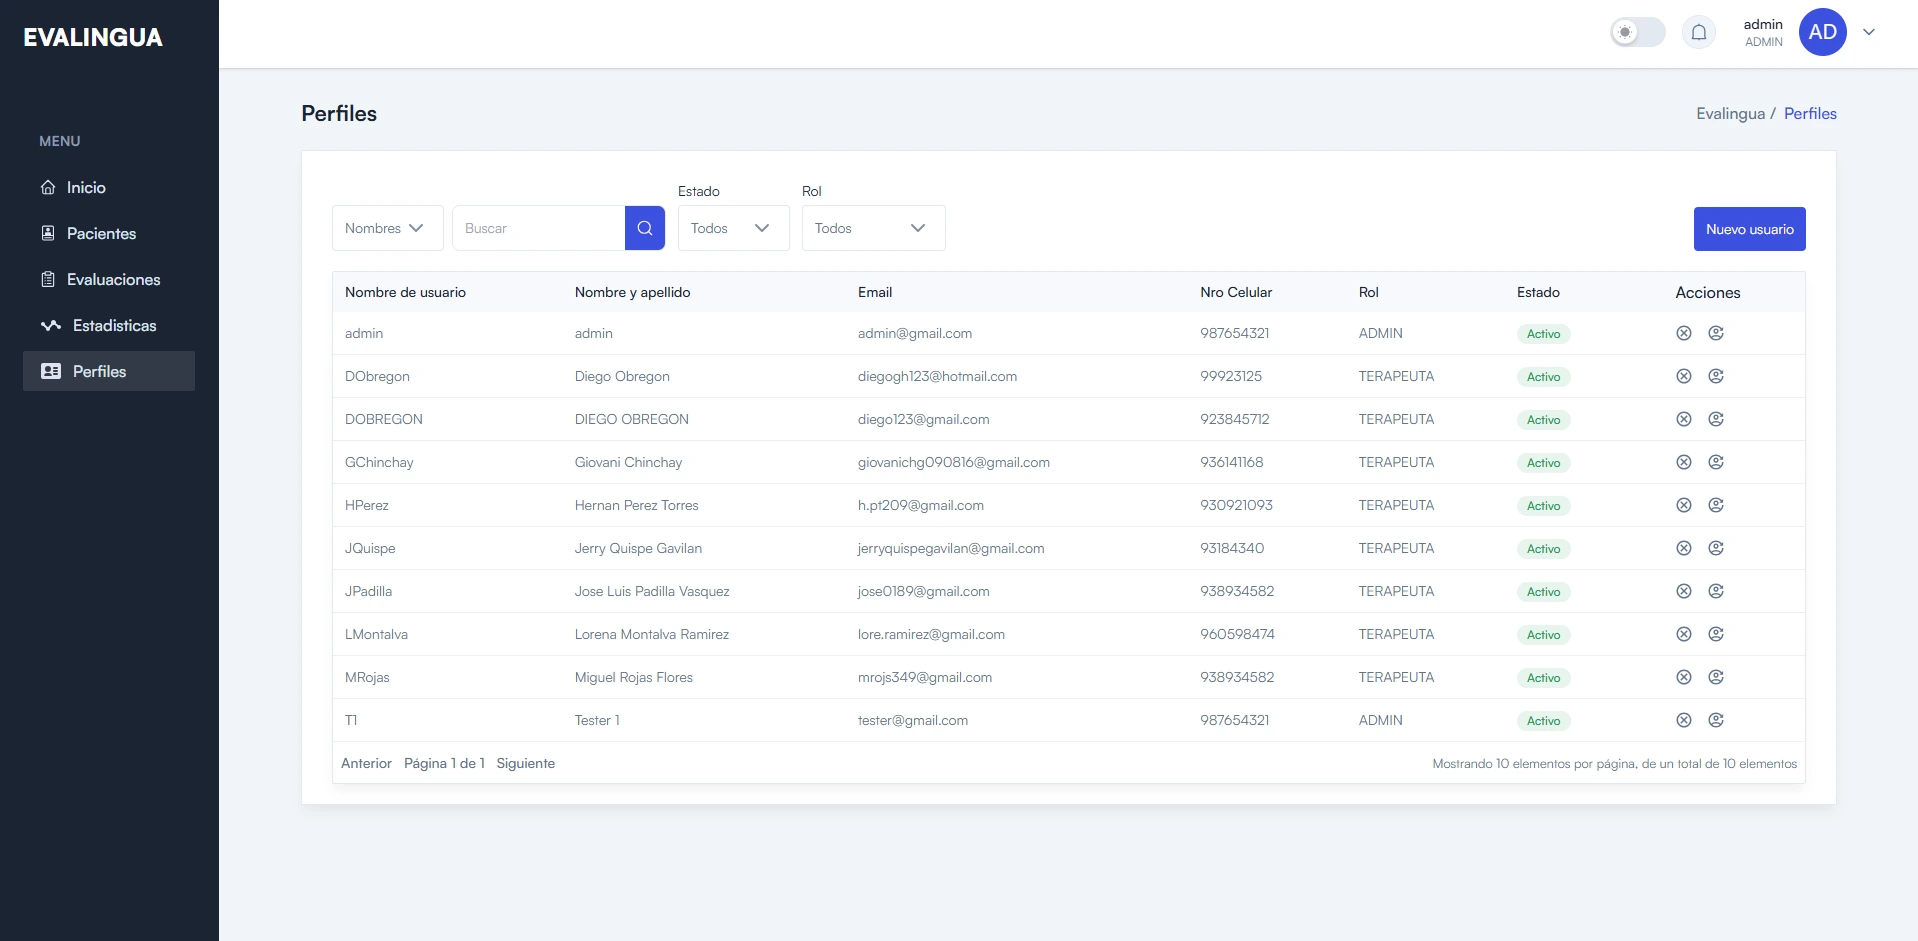
Task: Click the circled X icon in JQuispe's row
Action: 1684,548
